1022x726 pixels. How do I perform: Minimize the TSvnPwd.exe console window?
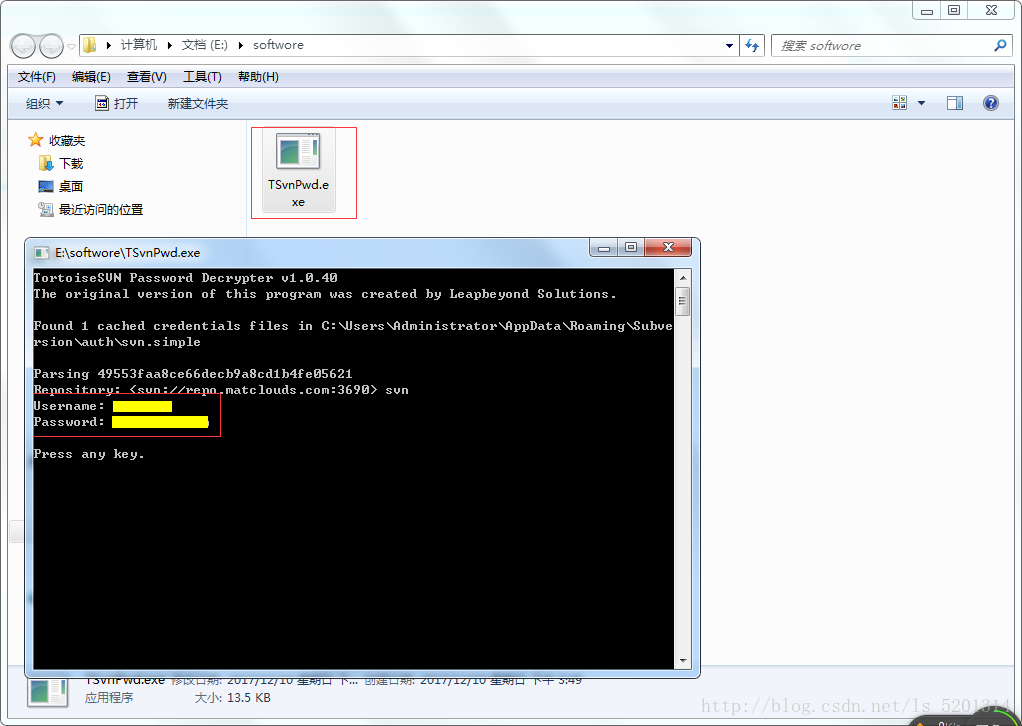click(x=604, y=248)
